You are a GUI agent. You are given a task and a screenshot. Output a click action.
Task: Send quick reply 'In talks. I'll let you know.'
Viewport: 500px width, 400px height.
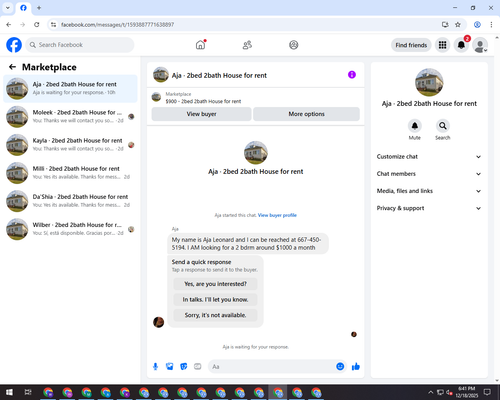[x=215, y=300]
